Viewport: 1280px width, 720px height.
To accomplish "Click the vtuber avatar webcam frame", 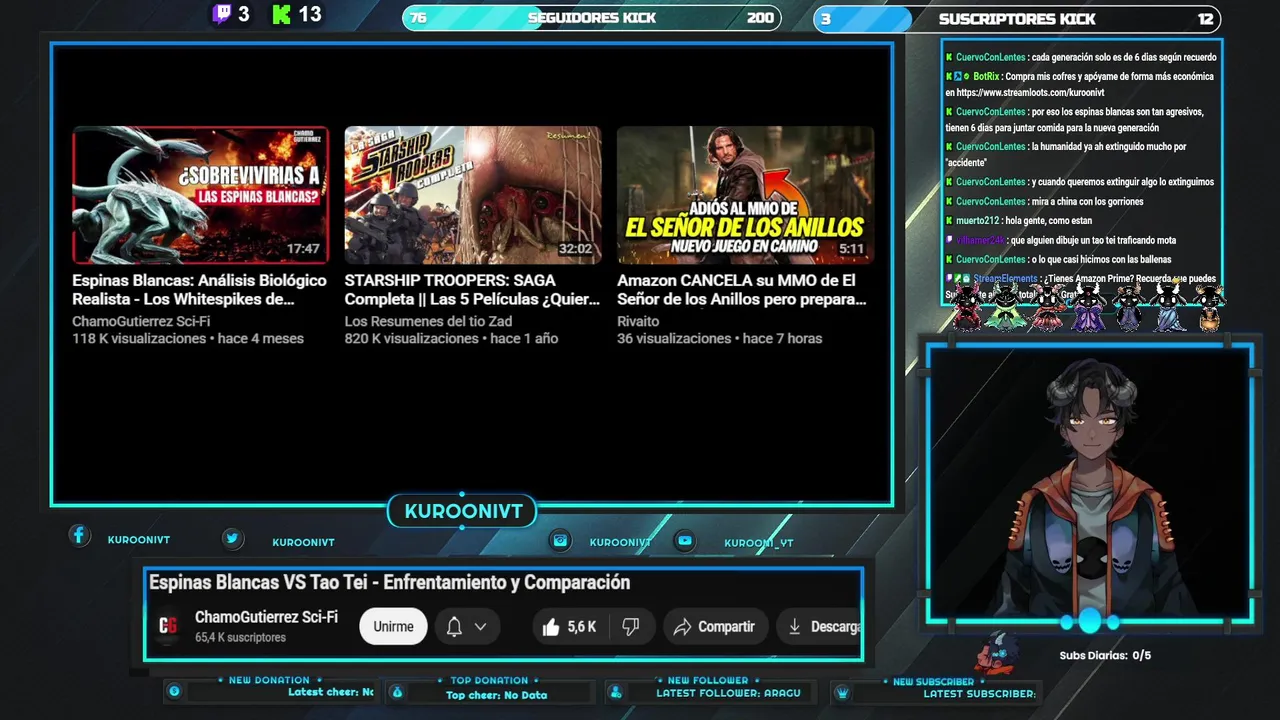I will click(x=1090, y=484).
